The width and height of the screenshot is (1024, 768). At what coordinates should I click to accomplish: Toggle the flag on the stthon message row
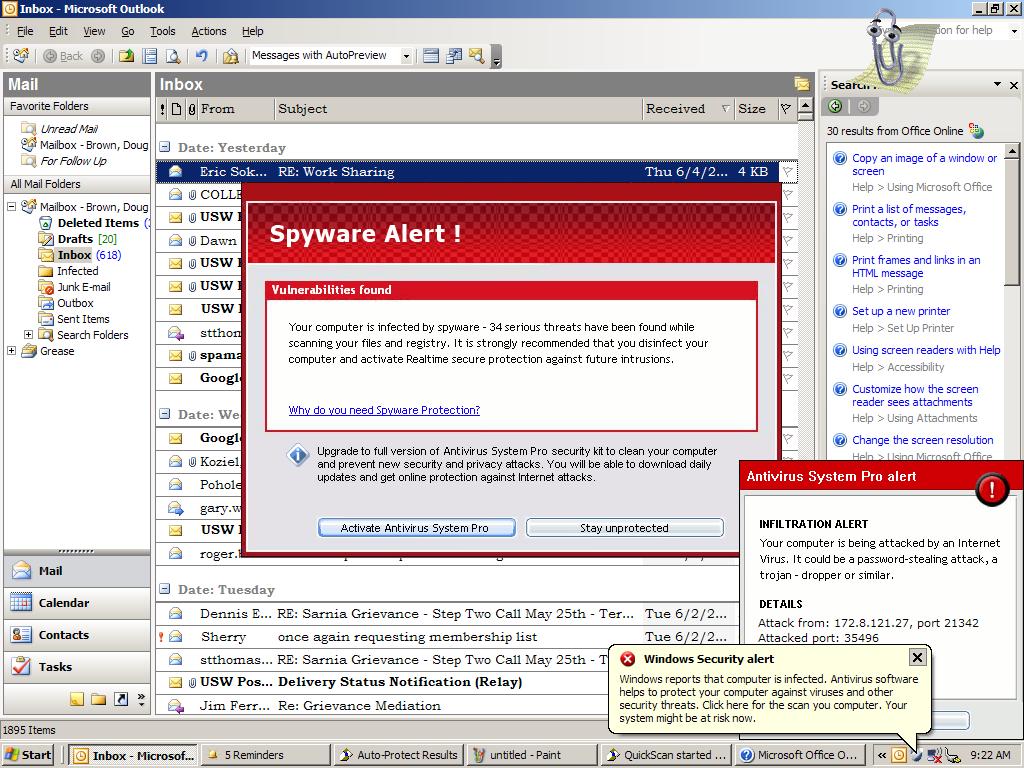click(x=788, y=332)
